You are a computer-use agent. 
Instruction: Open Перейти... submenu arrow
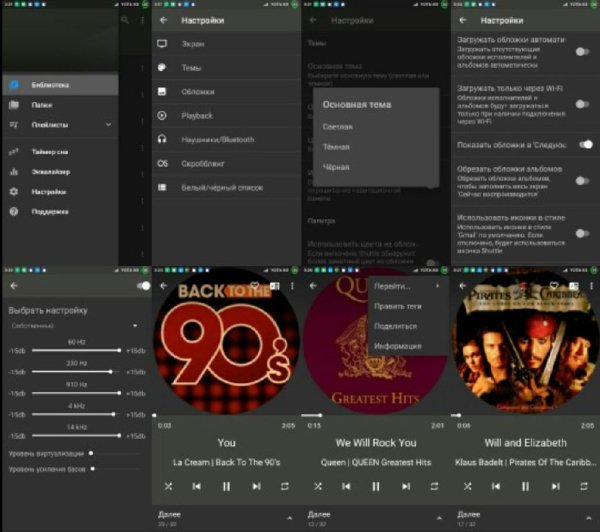coord(437,286)
